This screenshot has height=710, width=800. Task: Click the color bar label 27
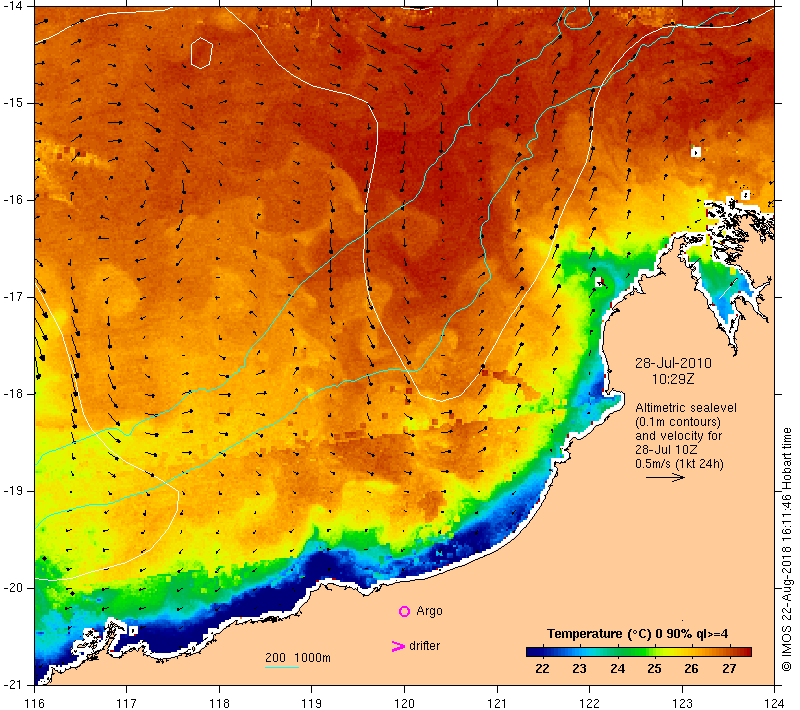click(729, 669)
